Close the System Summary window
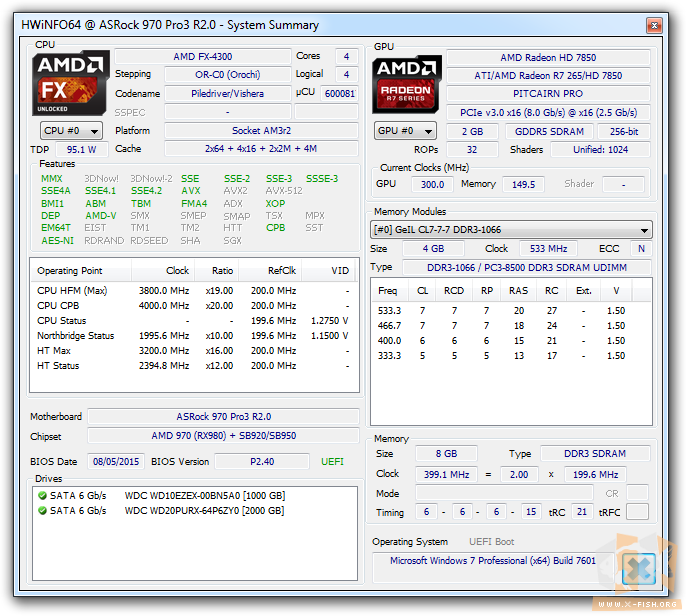The width and height of the screenshot is (687, 616). (x=654, y=25)
